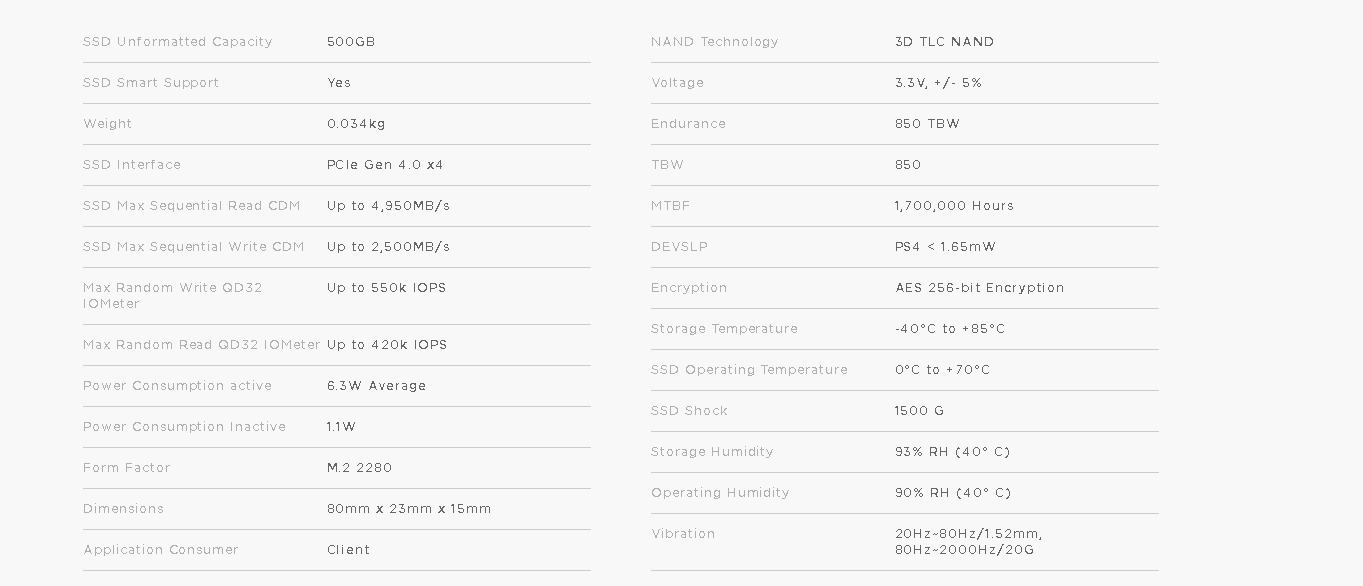Select the SSD Max Sequential Read CDM label

coord(192,206)
